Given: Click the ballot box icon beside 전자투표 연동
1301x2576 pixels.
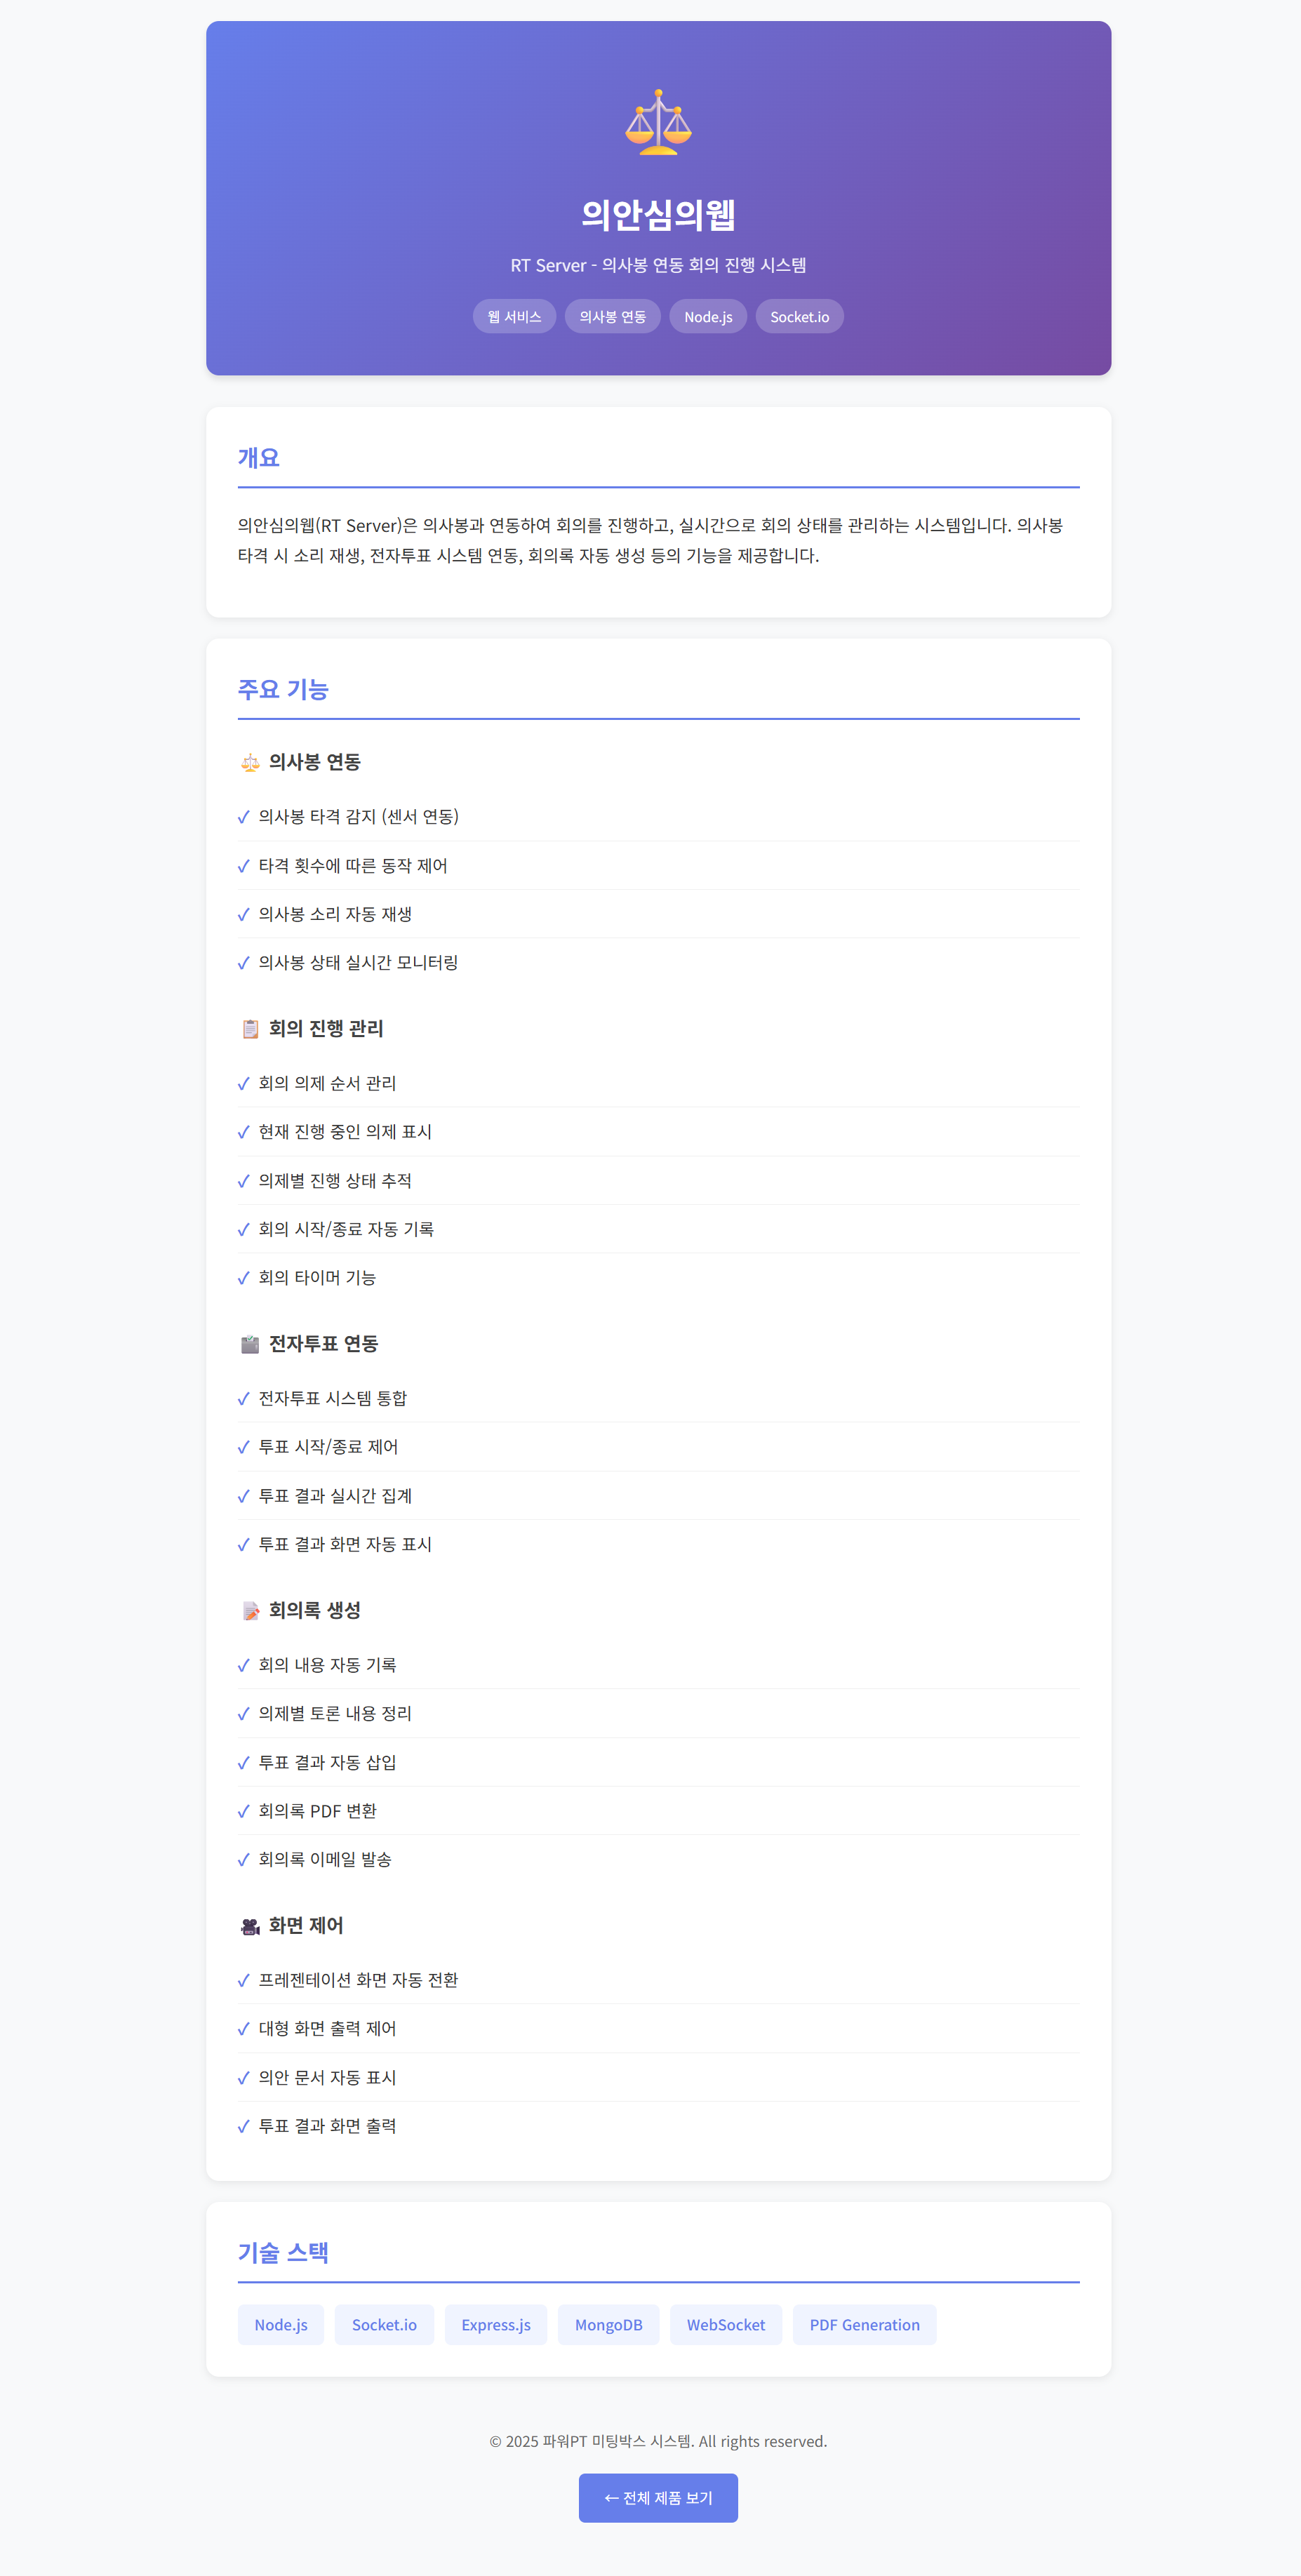Looking at the screenshot, I should pos(250,1344).
